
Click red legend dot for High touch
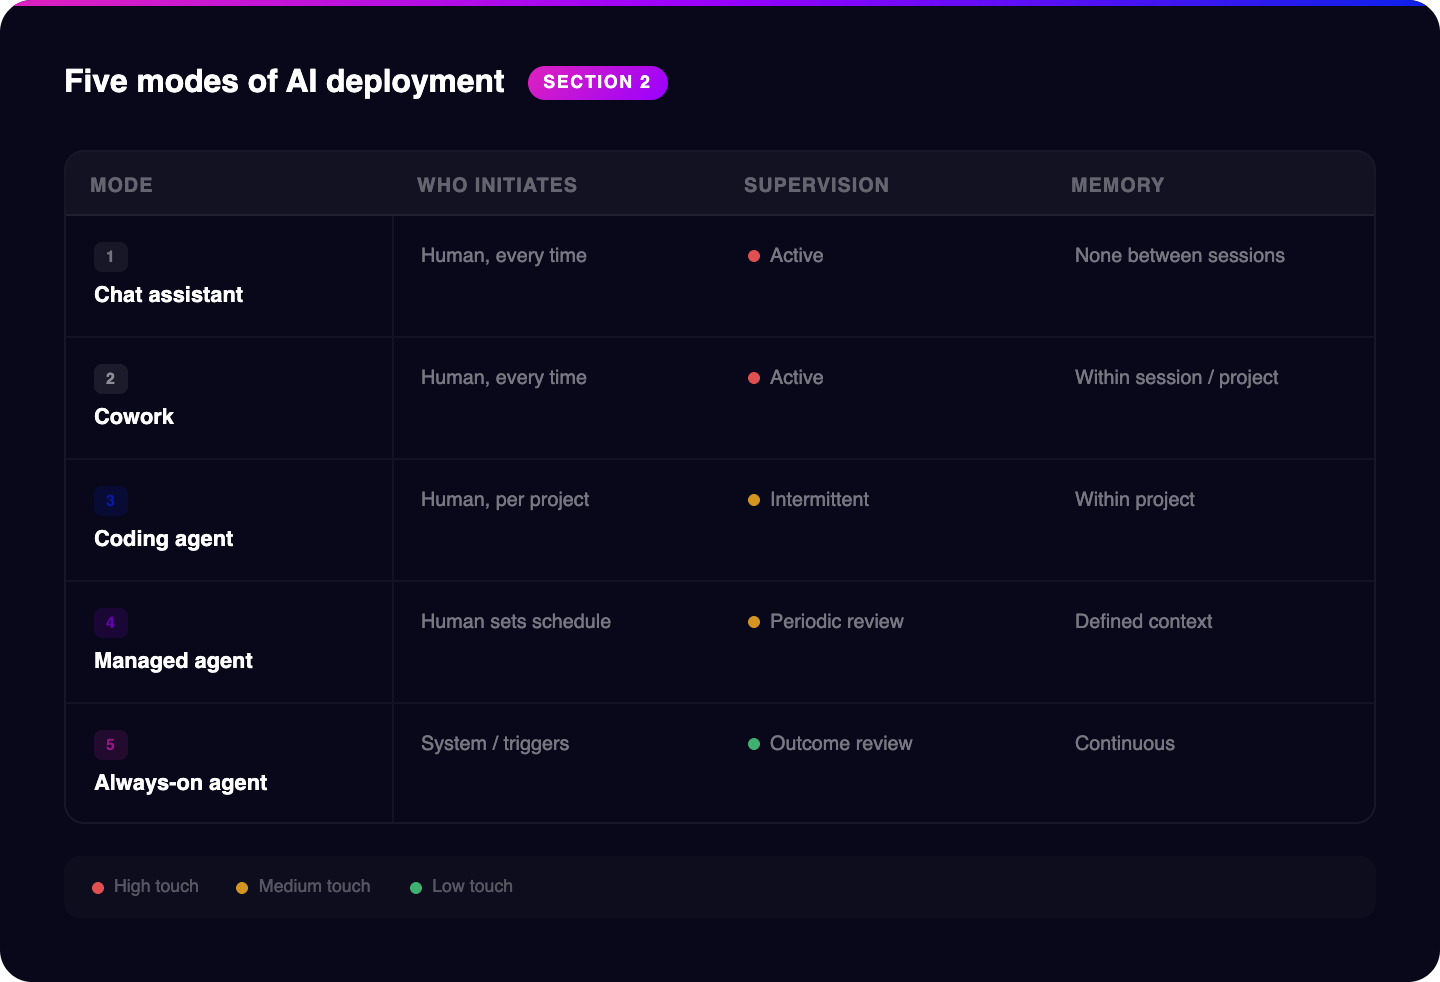tap(98, 888)
